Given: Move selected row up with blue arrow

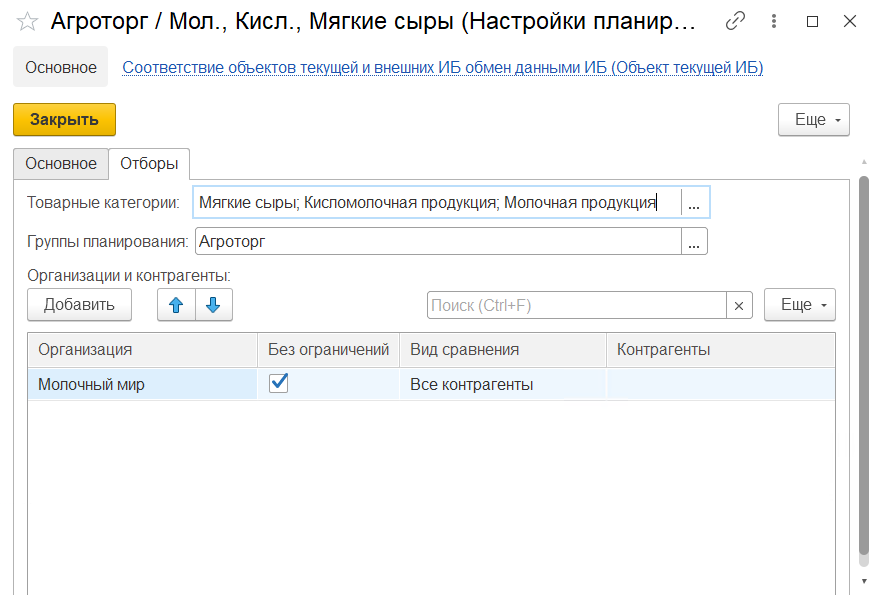Looking at the screenshot, I should point(176,305).
